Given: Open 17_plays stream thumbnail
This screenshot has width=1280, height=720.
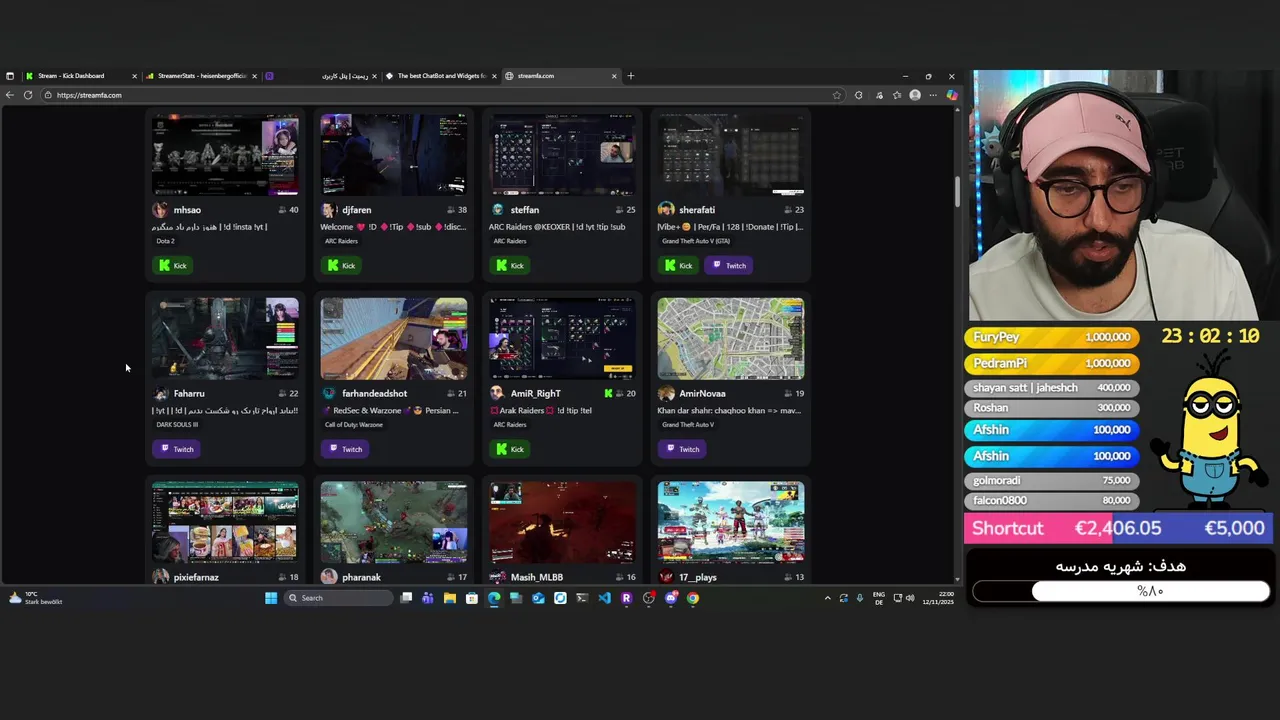Looking at the screenshot, I should tap(730, 522).
